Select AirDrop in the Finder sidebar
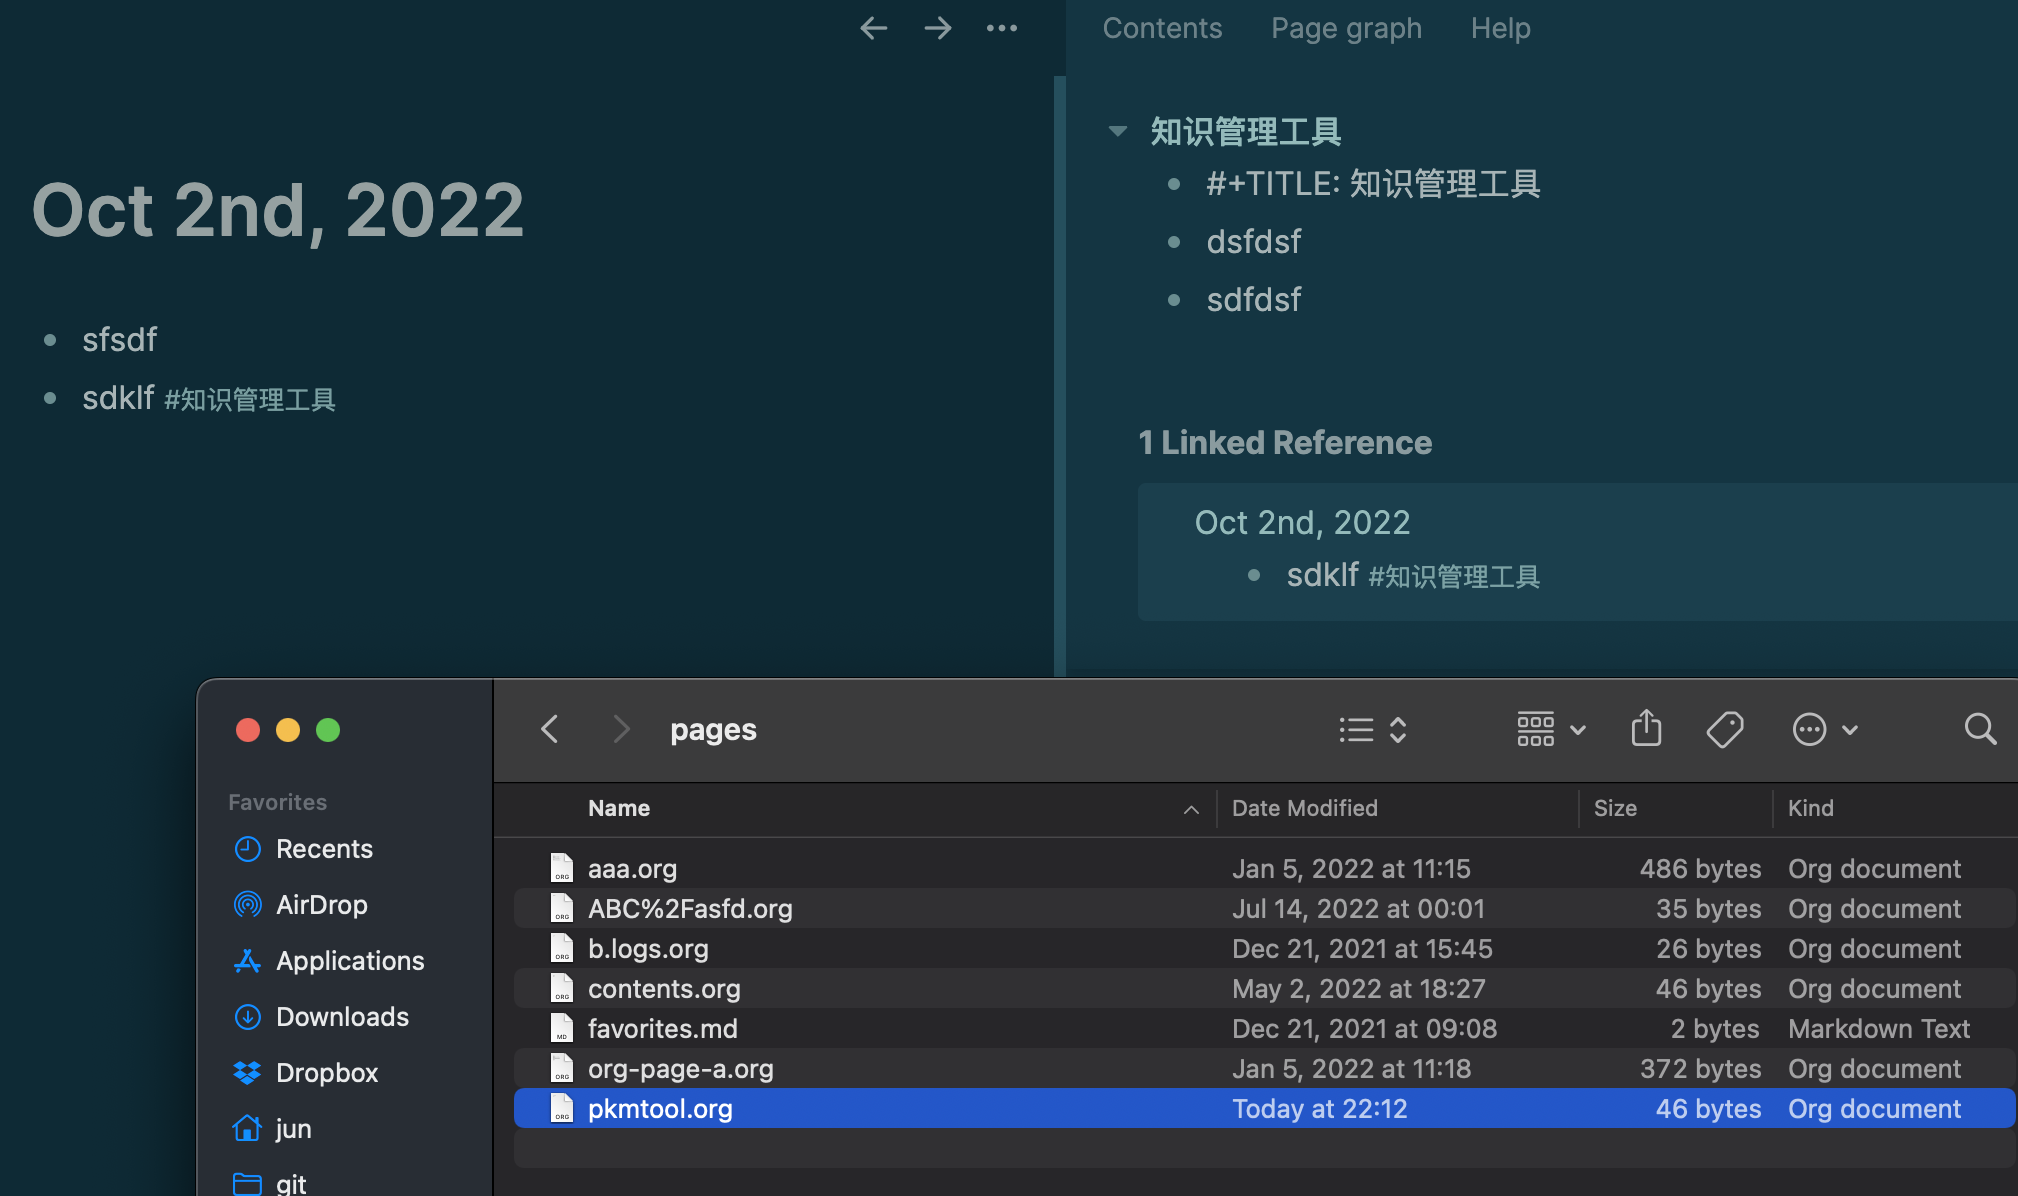2018x1196 pixels. pyautogui.click(x=321, y=905)
